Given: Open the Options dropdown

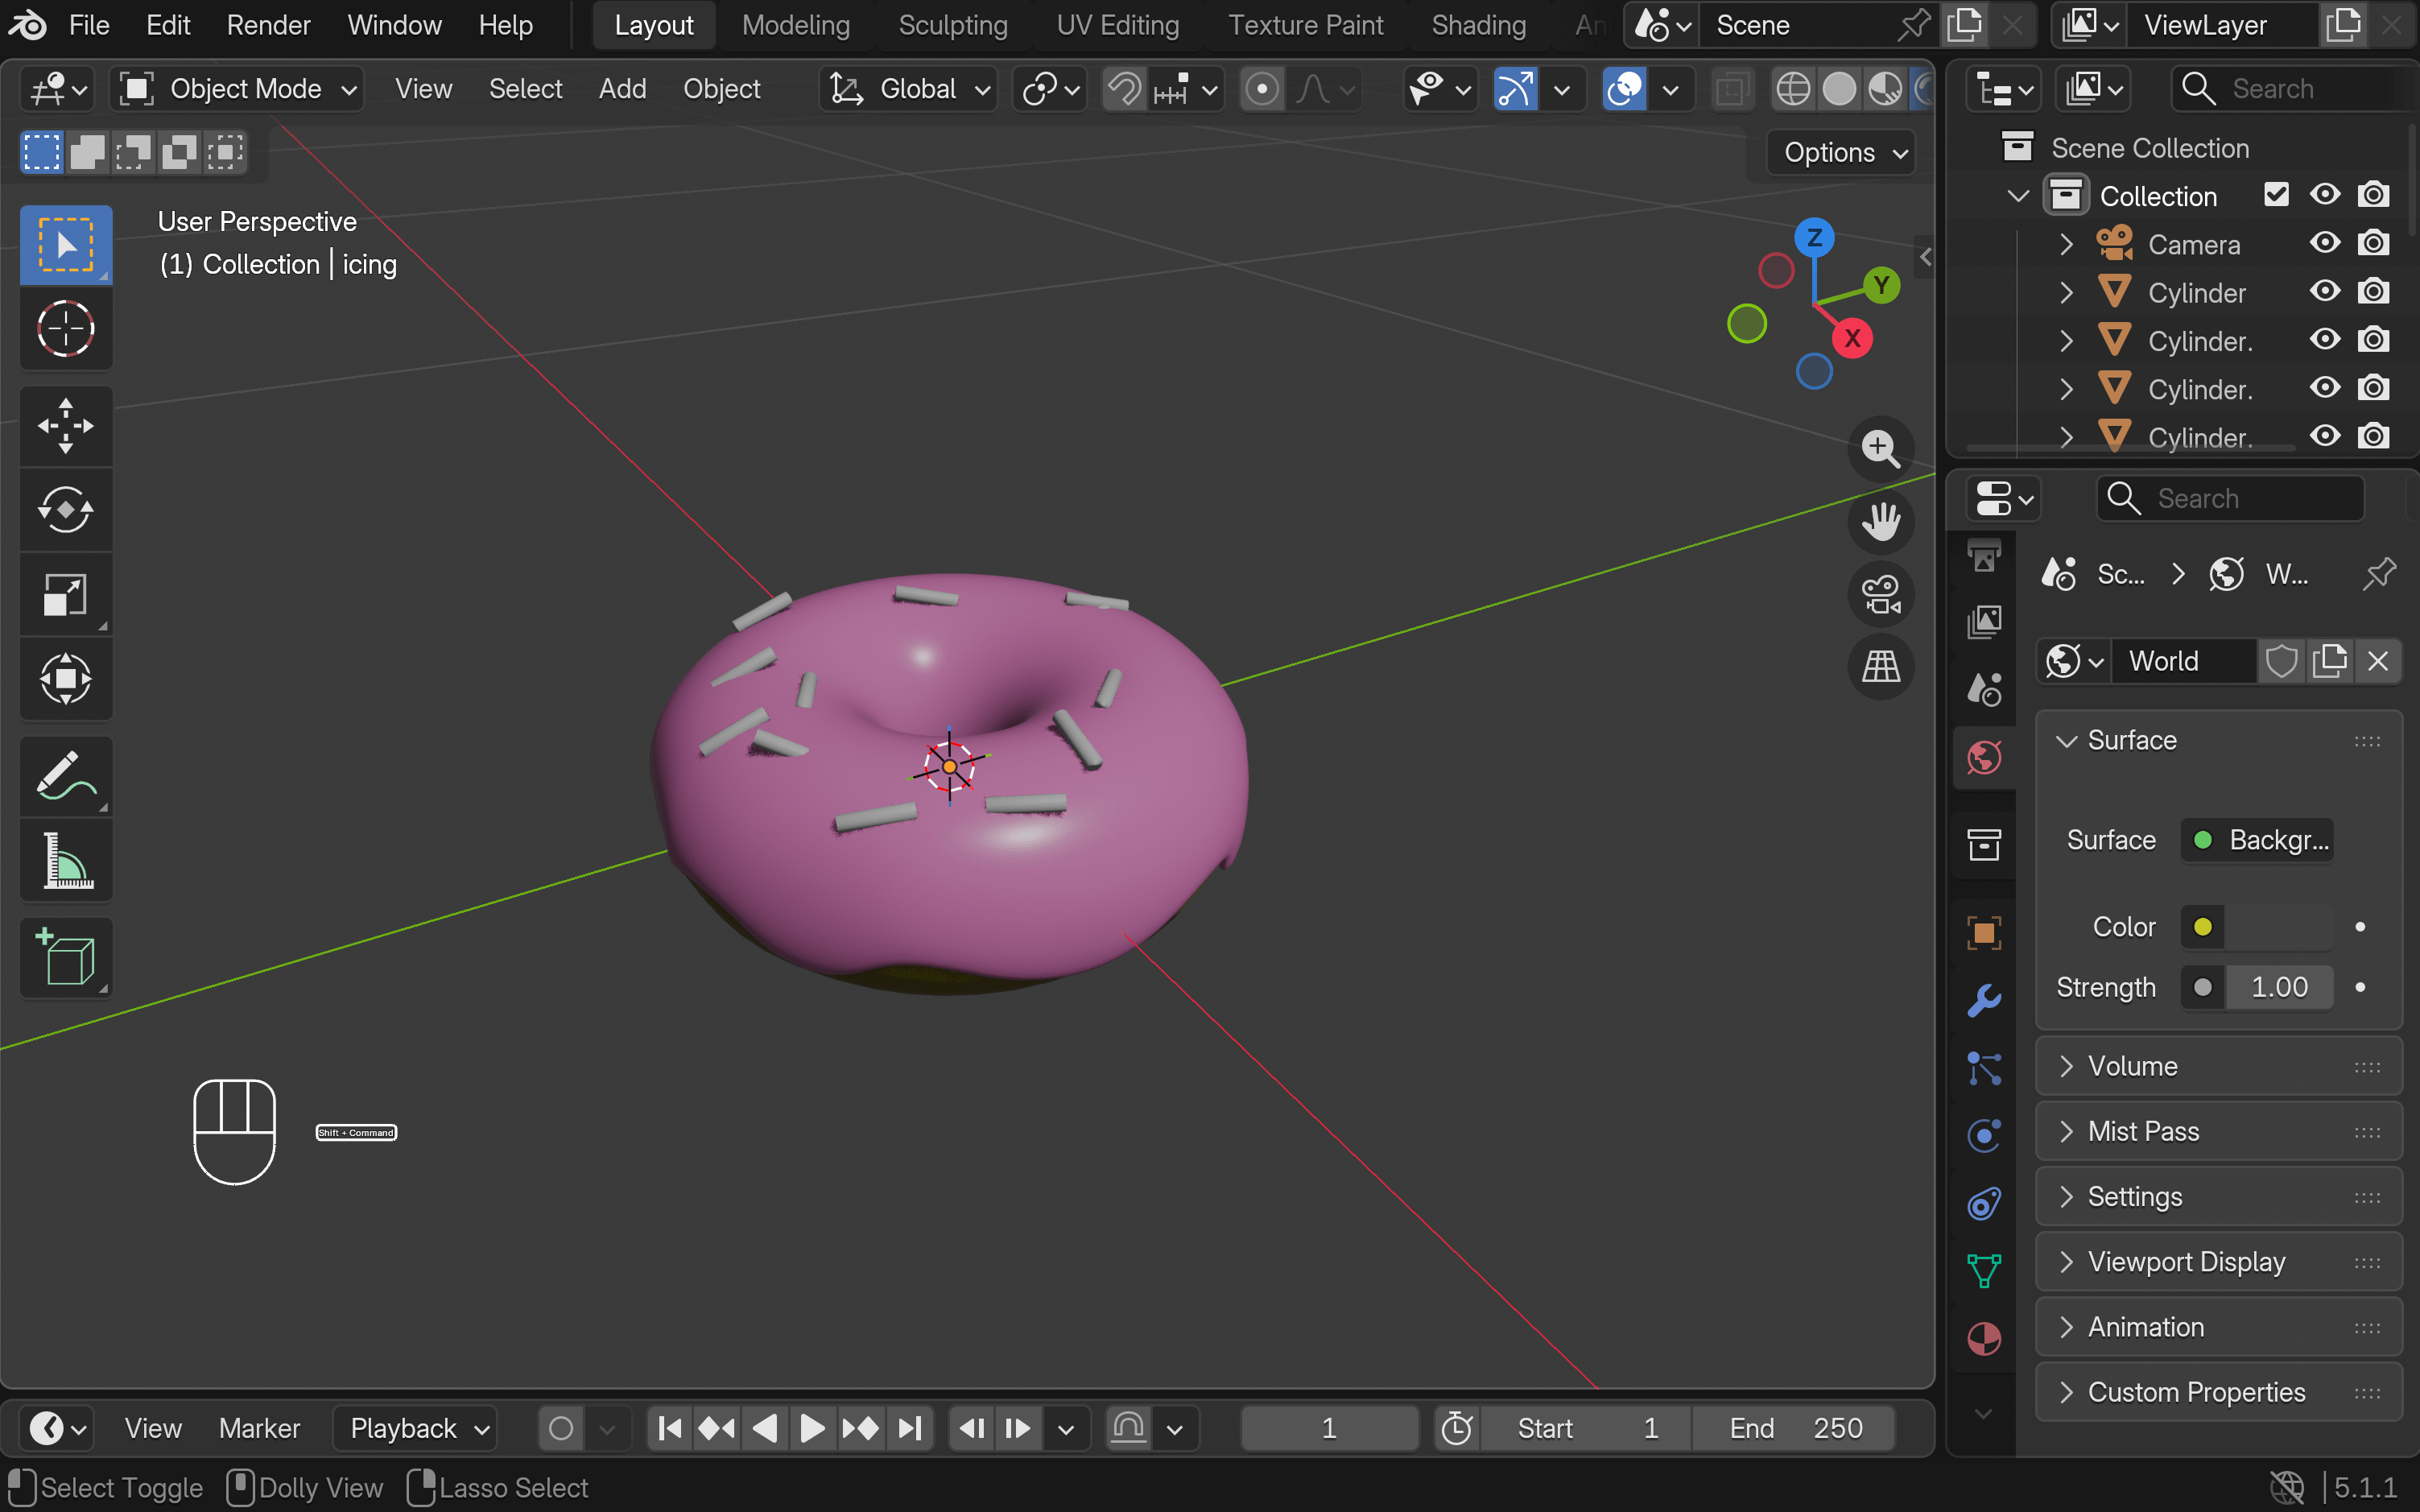Looking at the screenshot, I should coord(1843,153).
